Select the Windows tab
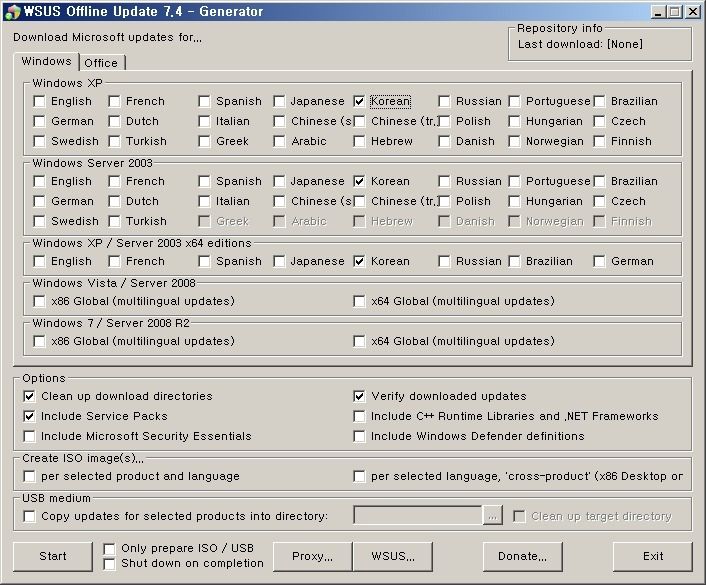The width and height of the screenshot is (706, 585). point(46,61)
